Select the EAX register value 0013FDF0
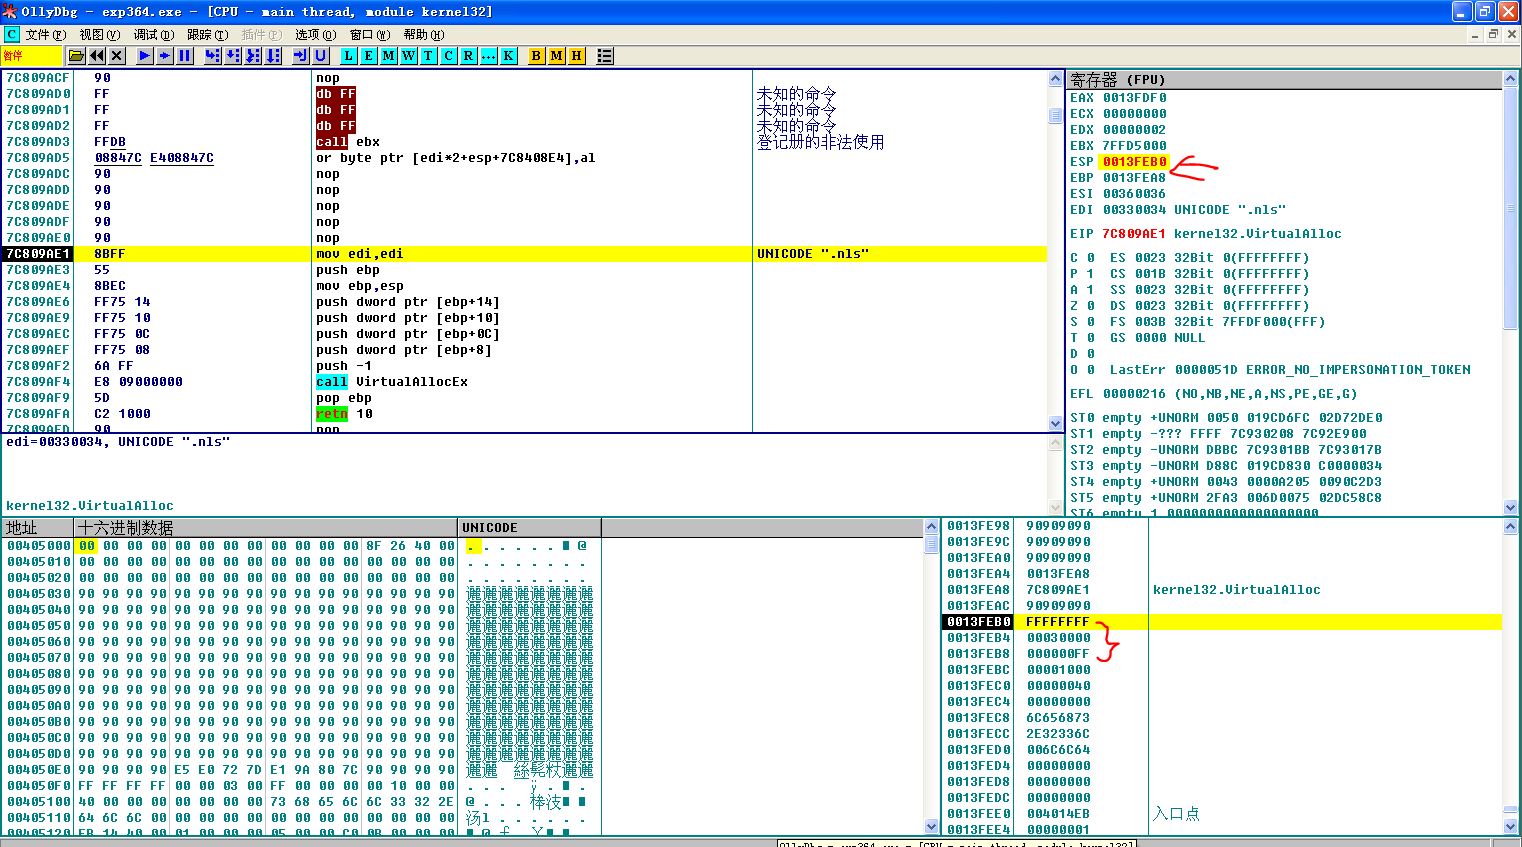Viewport: 1522px width, 847px height. 1134,98
